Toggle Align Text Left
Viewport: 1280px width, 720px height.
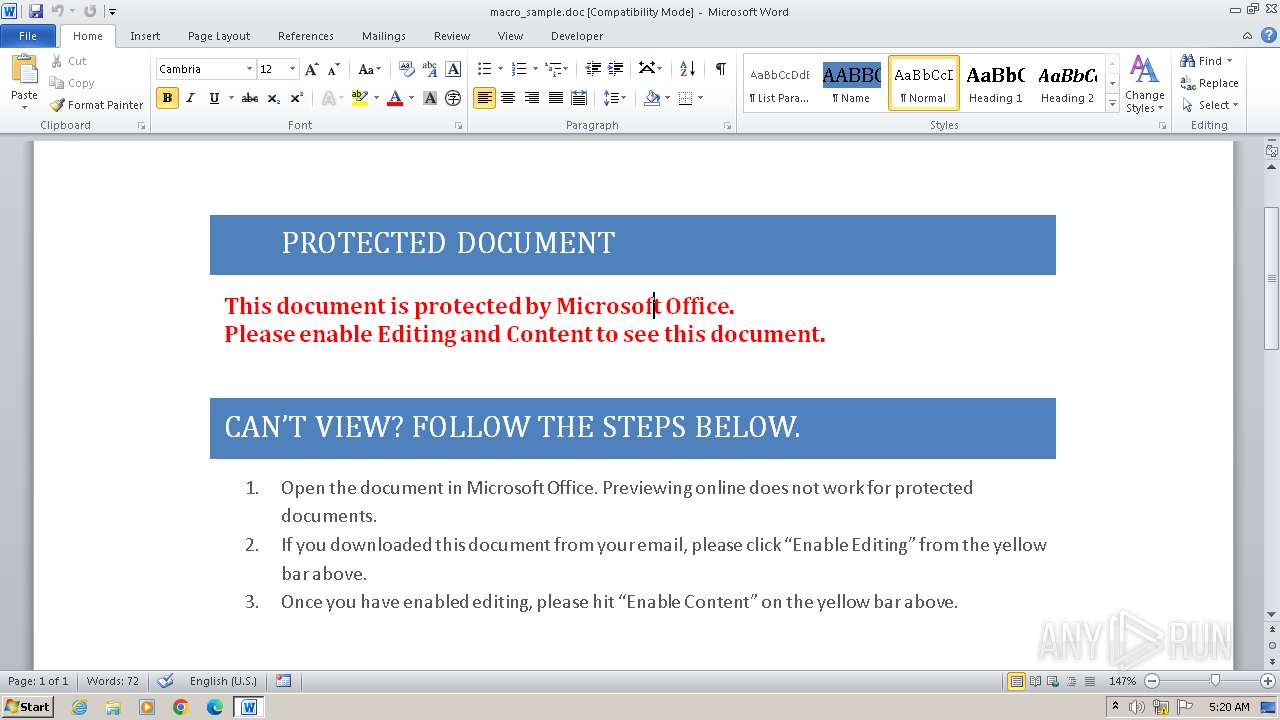(484, 98)
